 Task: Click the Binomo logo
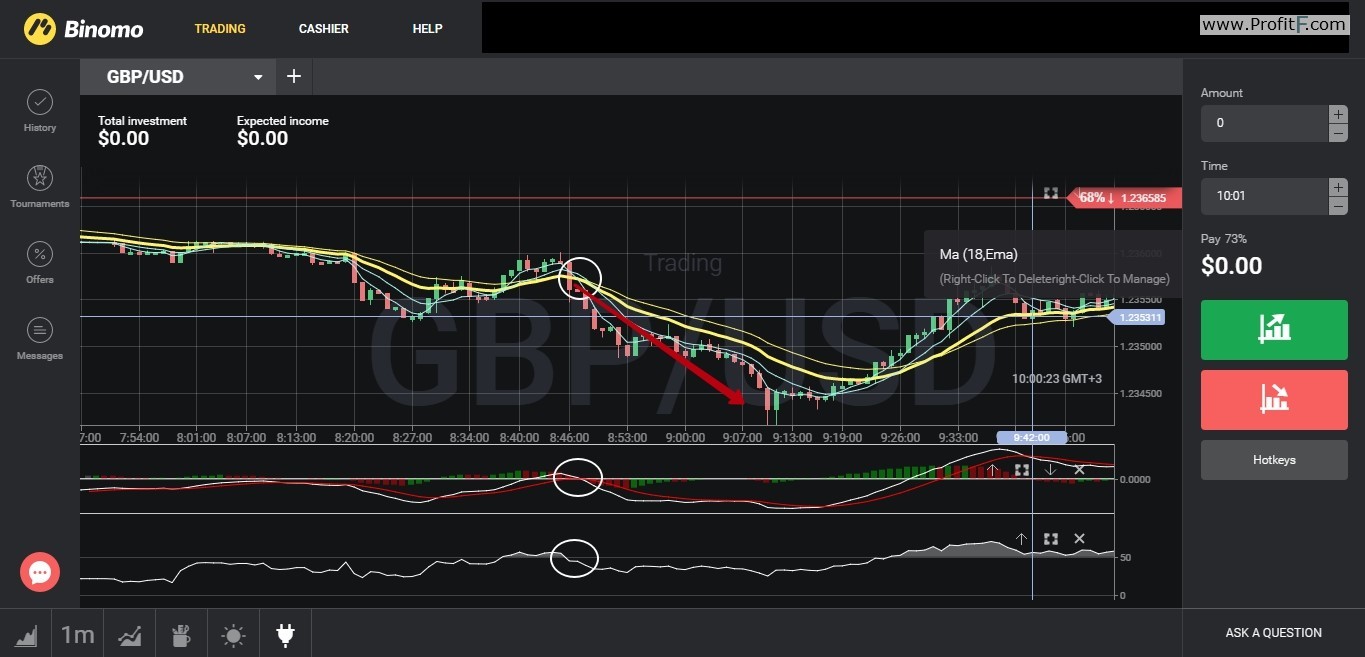click(x=83, y=29)
